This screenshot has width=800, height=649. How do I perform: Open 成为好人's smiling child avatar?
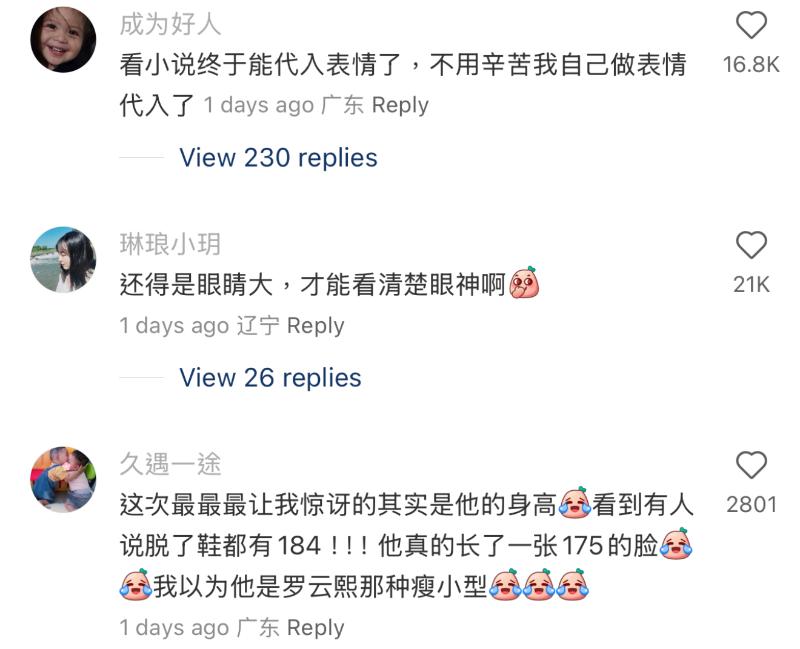(x=63, y=40)
